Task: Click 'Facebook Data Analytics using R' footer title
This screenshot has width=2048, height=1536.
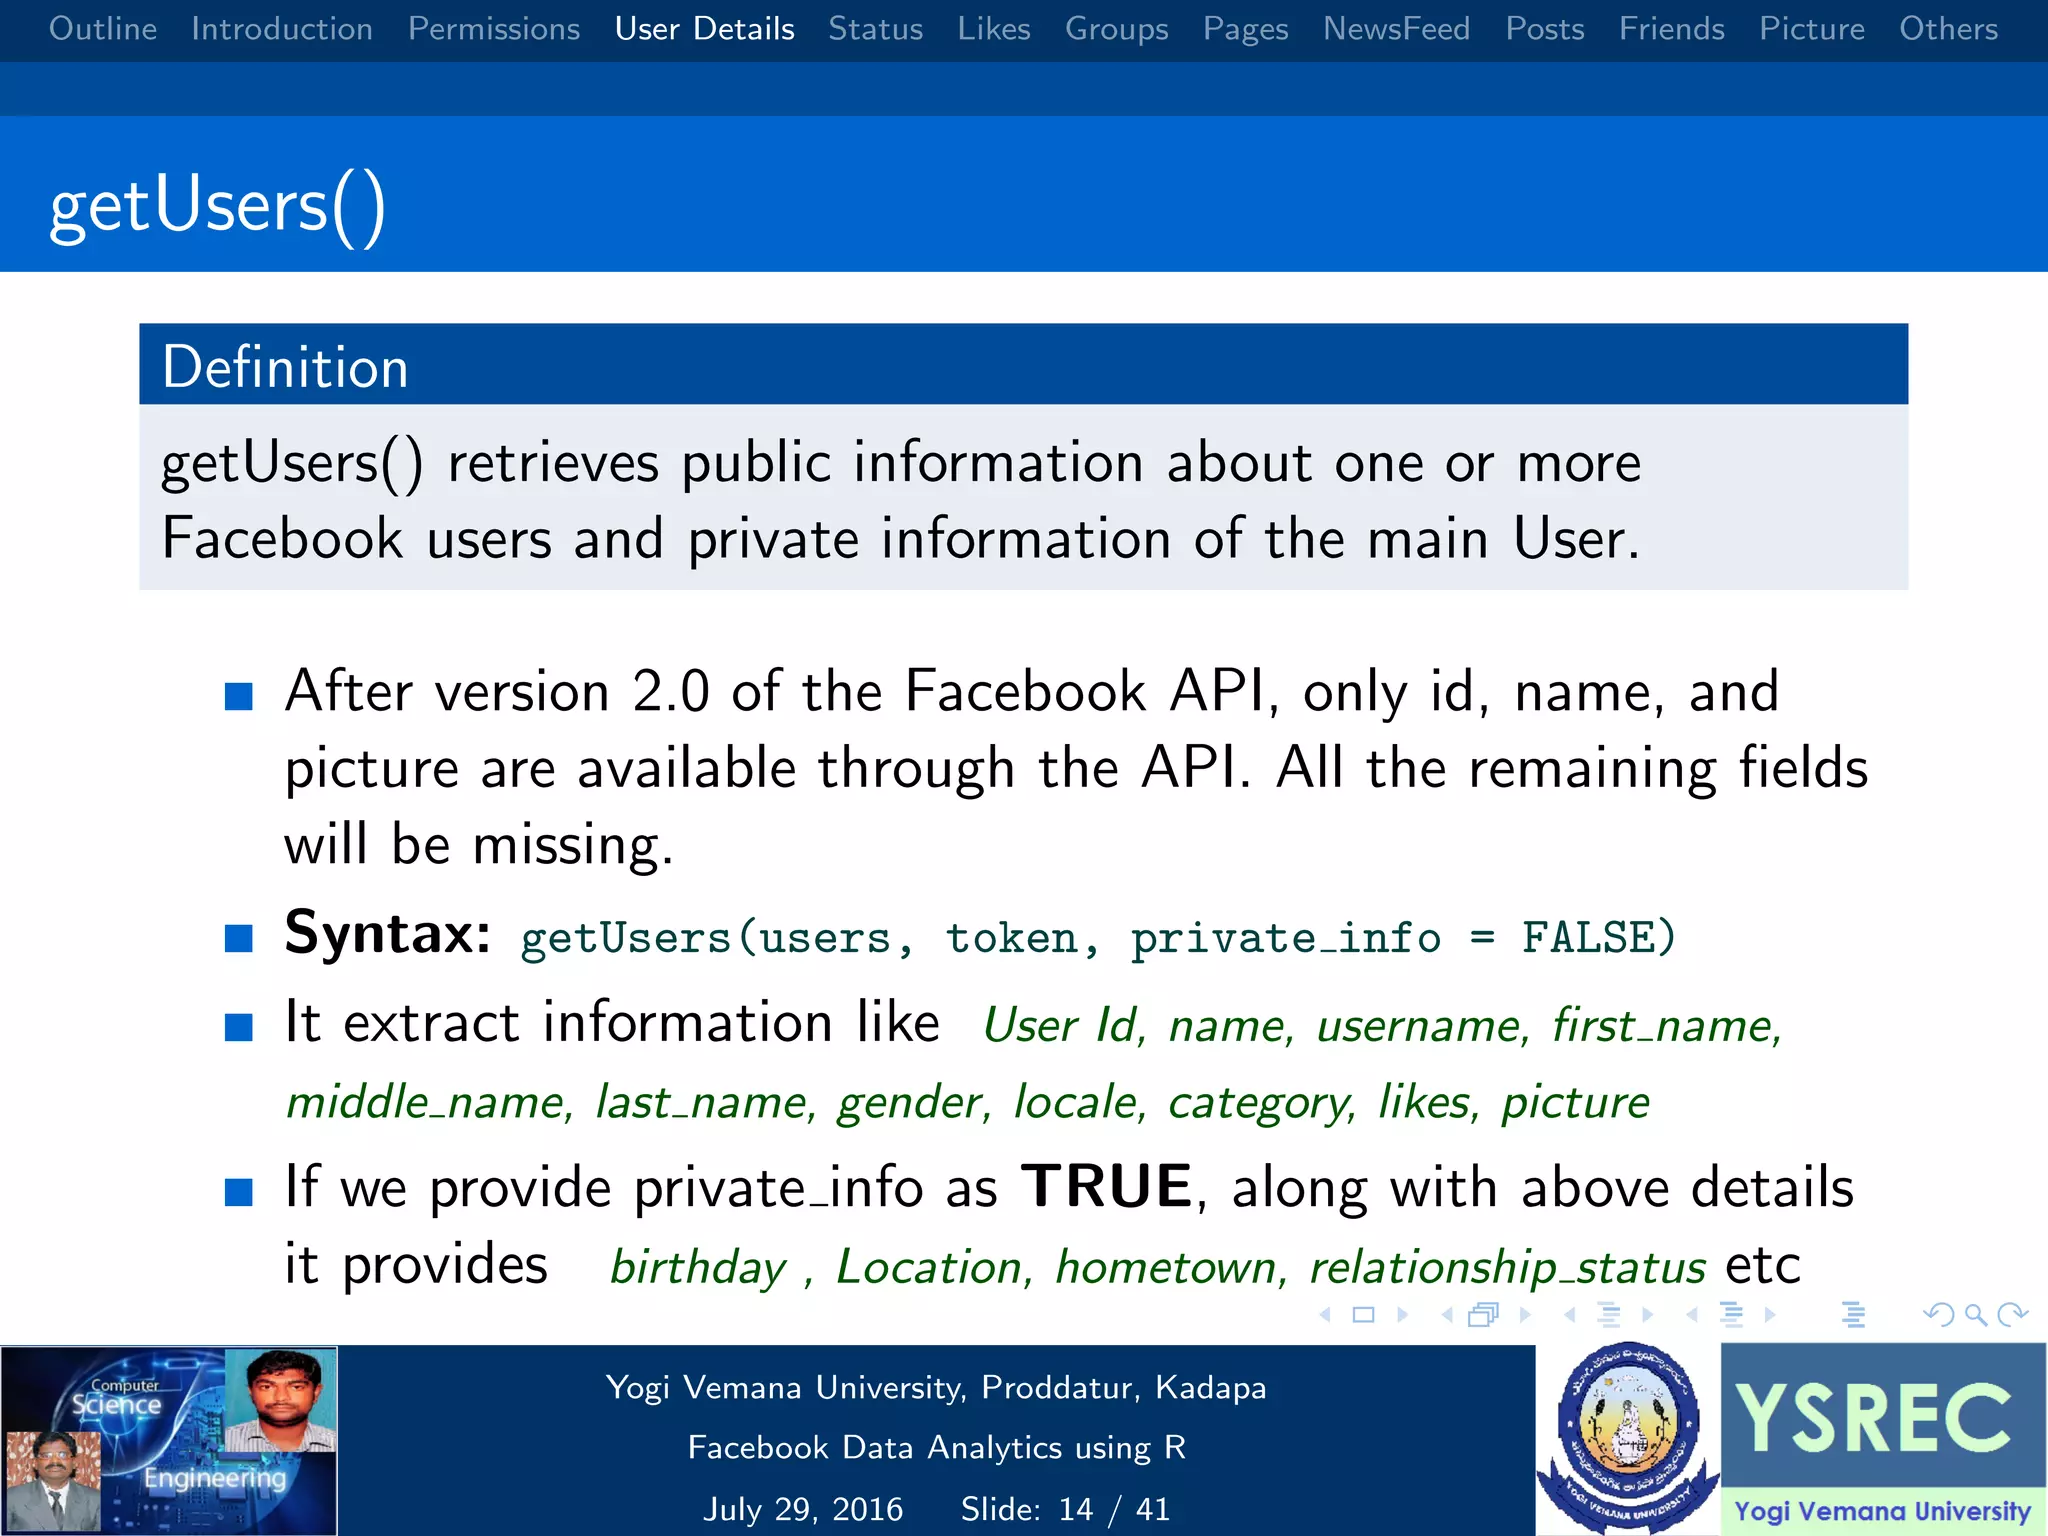Action: click(937, 1448)
